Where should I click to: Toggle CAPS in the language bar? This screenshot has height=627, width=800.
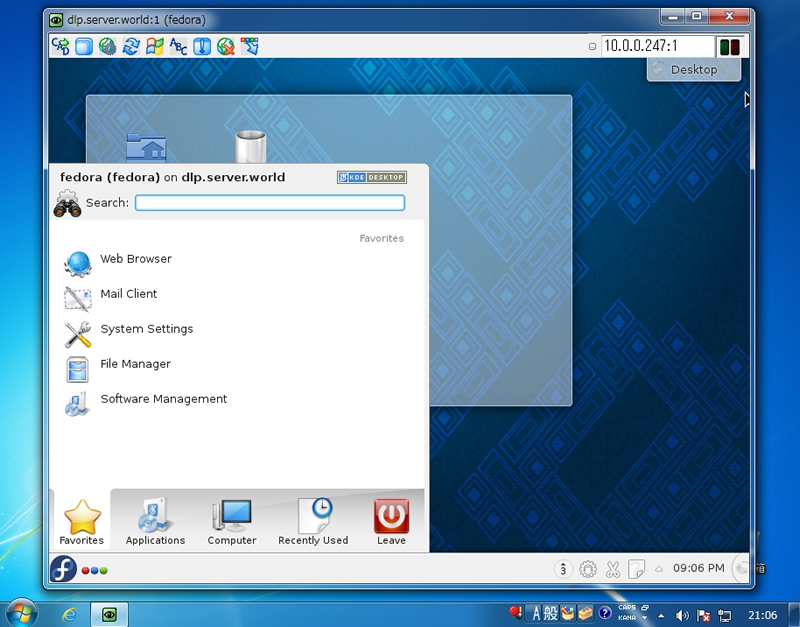[627, 608]
